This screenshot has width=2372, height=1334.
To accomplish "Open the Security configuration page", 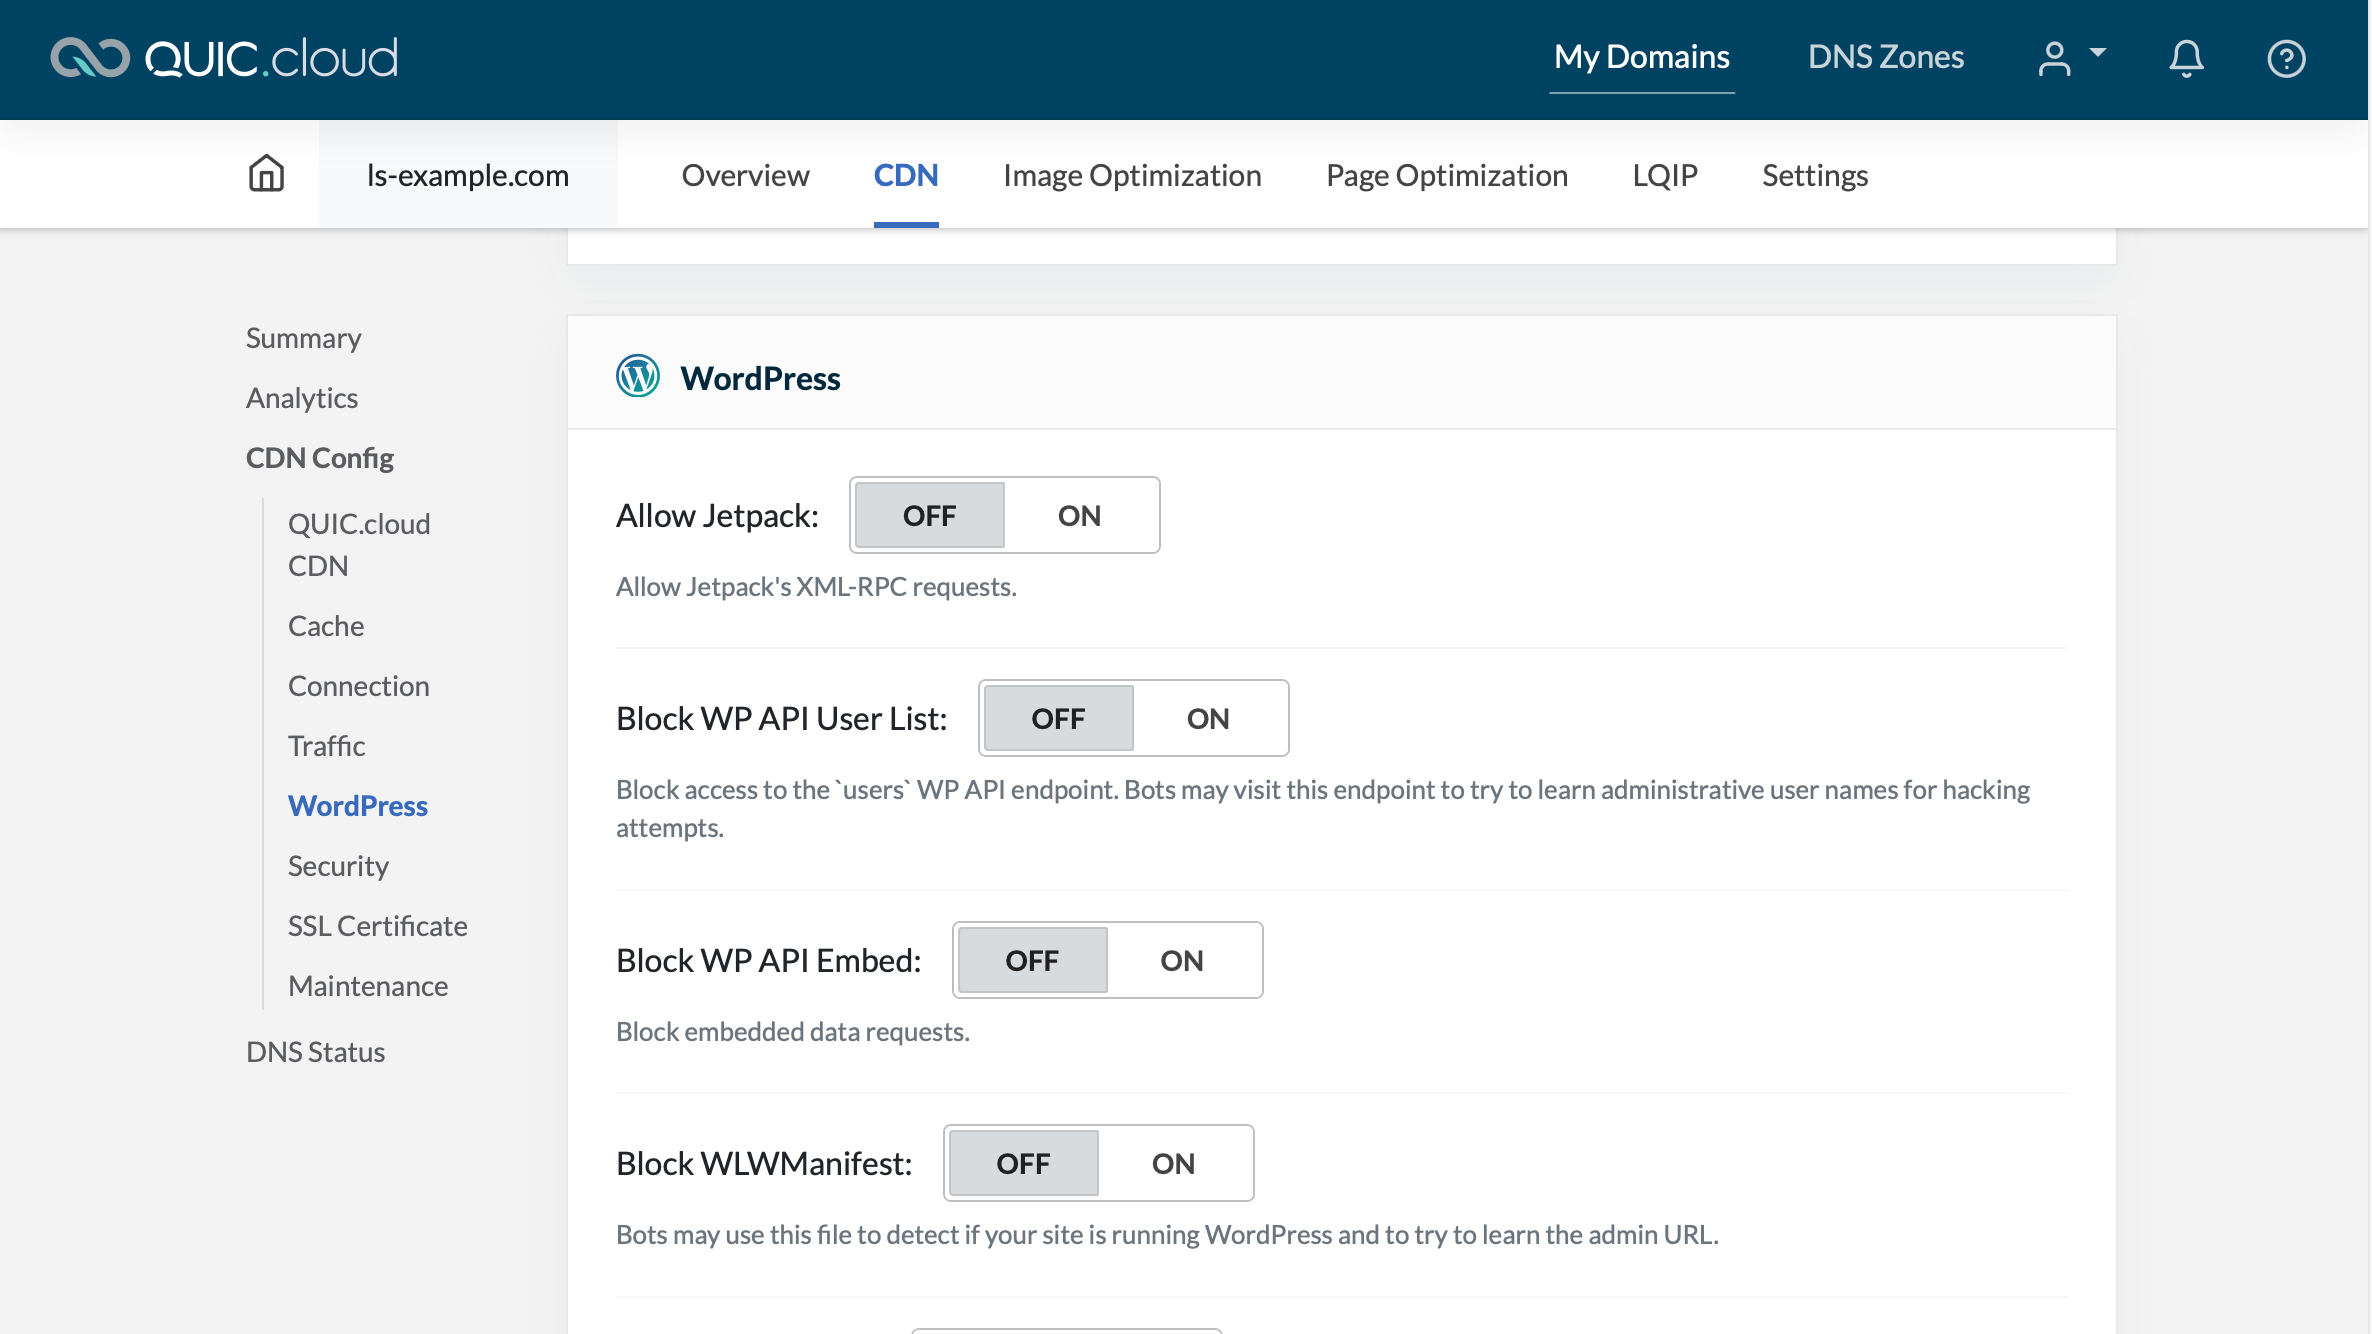I will tap(337, 865).
